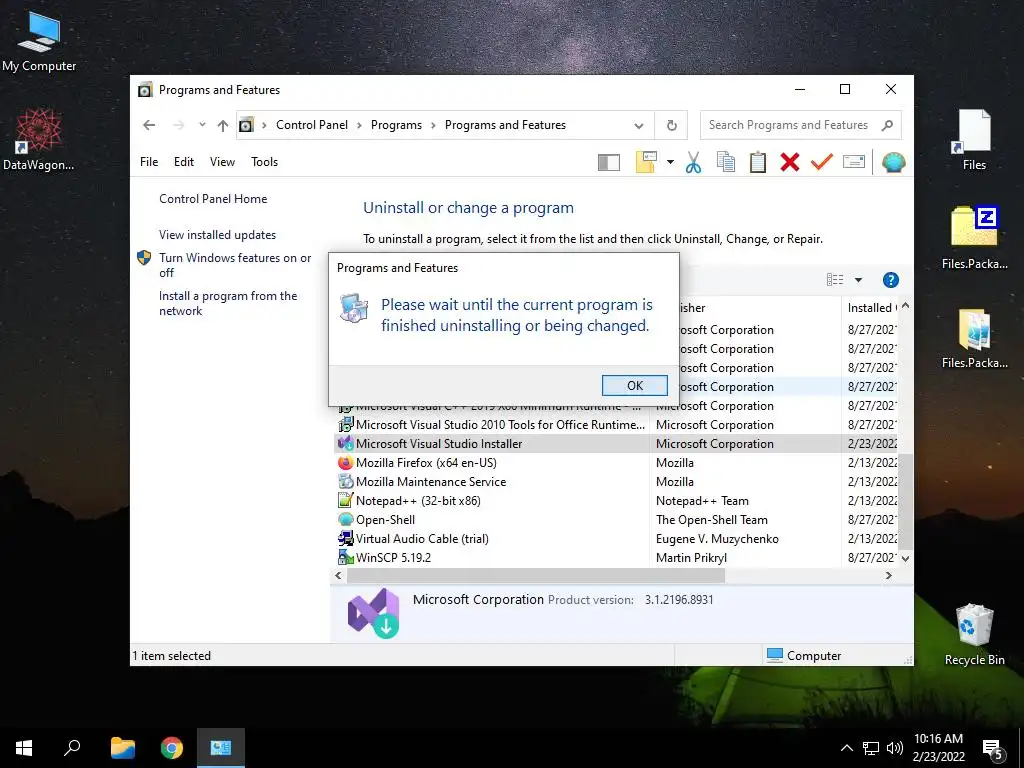The height and width of the screenshot is (768, 1024).
Task: Open File Explorer from the taskbar
Action: tap(122, 748)
